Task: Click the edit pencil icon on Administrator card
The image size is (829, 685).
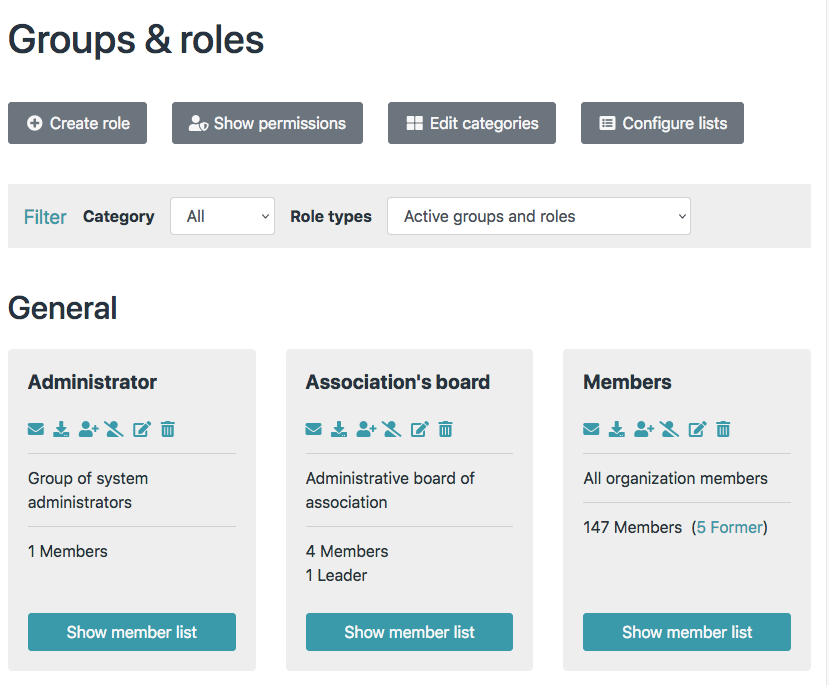Action: (142, 429)
